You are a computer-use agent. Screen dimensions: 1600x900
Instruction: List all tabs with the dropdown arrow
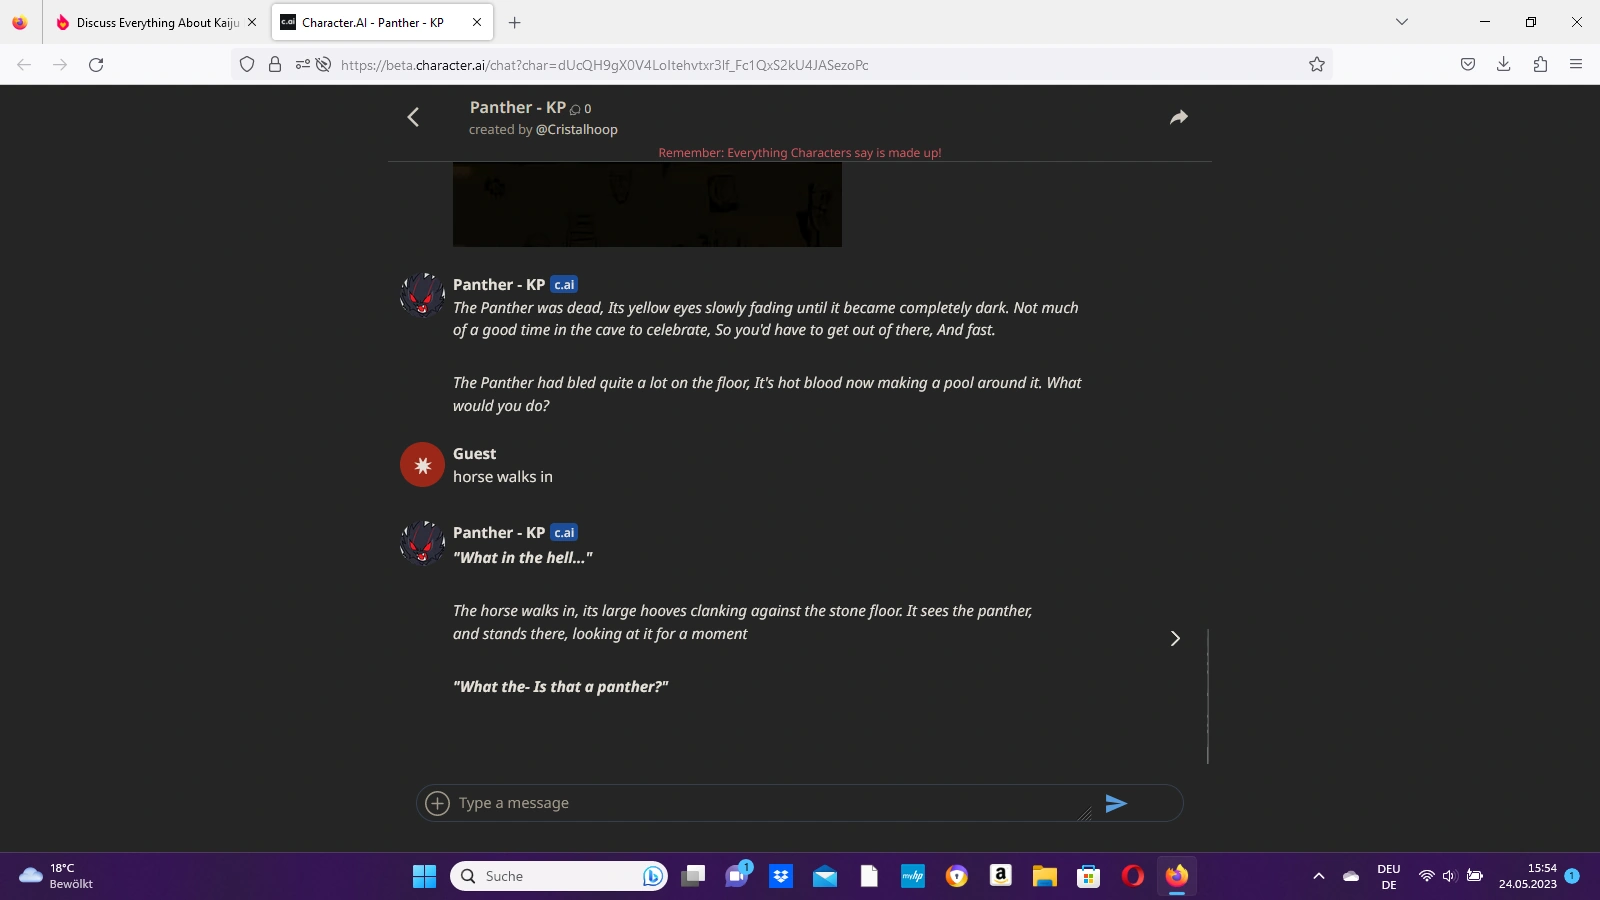(1402, 22)
